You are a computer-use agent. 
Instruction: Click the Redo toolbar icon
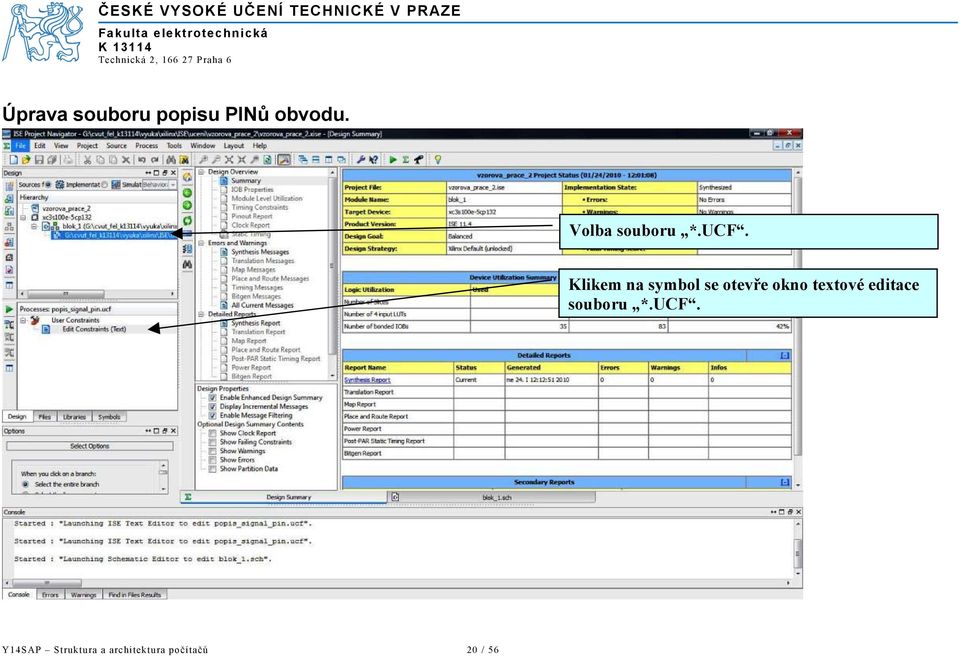click(x=155, y=160)
